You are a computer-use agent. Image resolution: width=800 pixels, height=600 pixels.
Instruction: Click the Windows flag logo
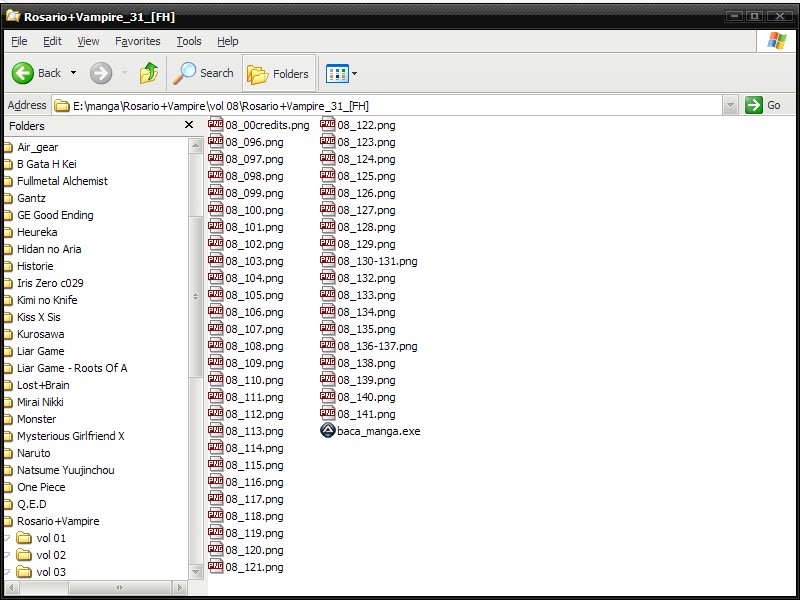coord(777,41)
